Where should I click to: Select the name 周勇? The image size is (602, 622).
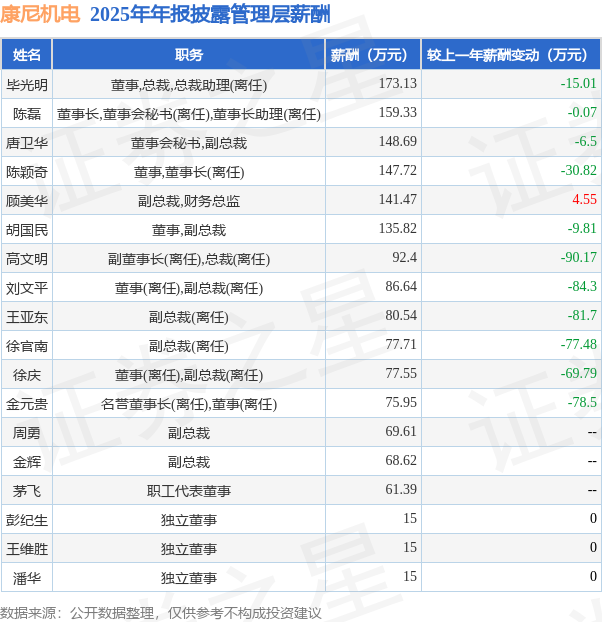point(27,433)
